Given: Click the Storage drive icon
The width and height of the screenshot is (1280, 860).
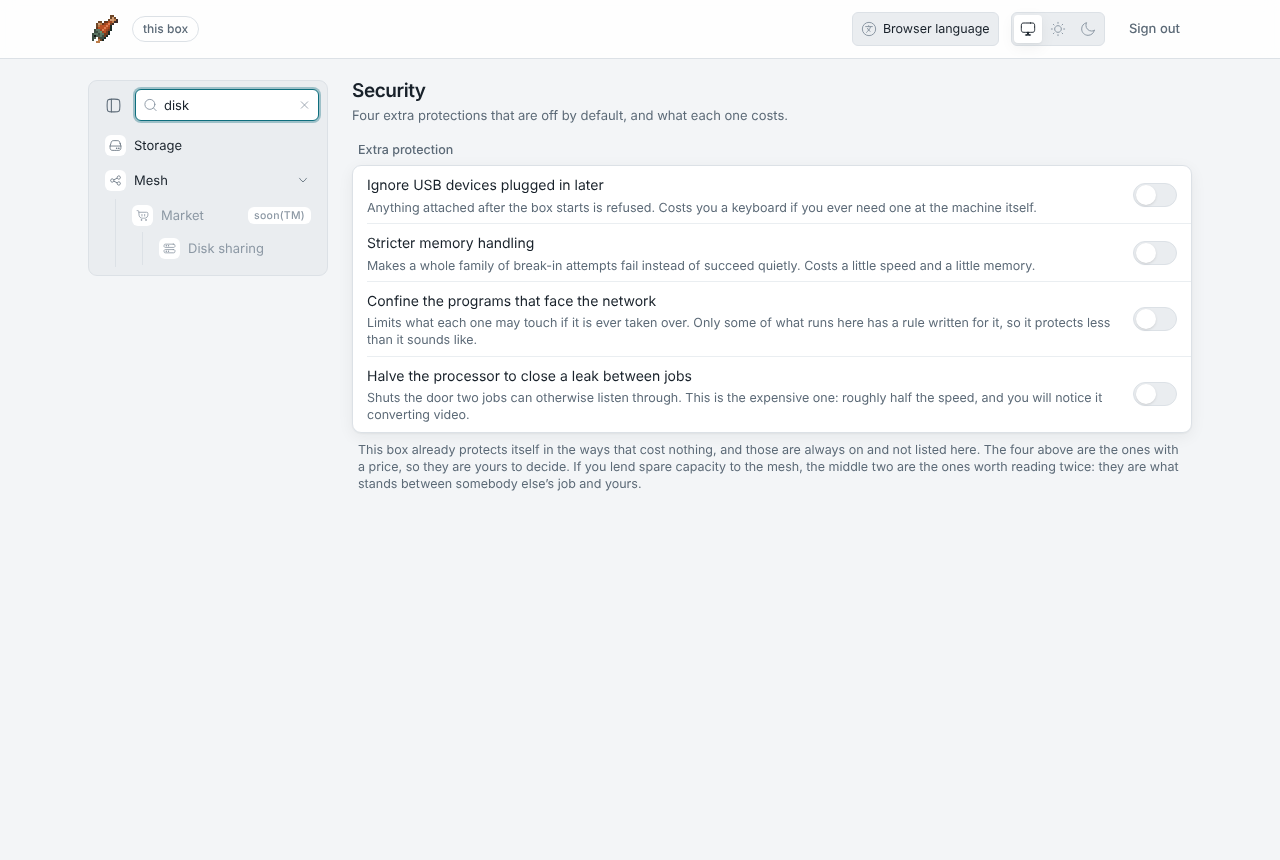Looking at the screenshot, I should 116,146.
